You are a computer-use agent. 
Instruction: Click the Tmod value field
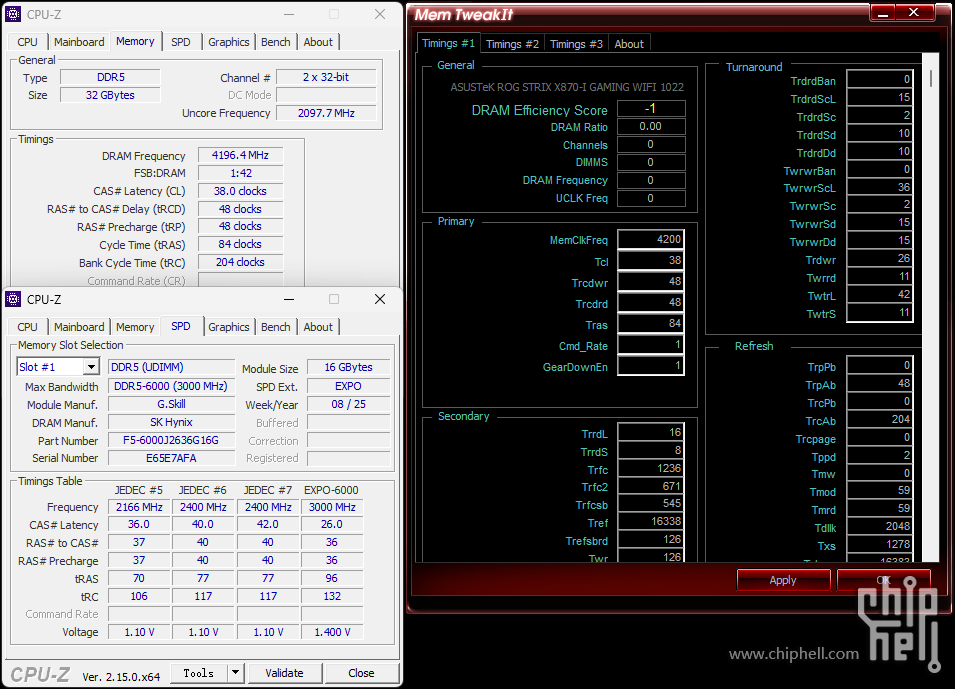click(x=879, y=491)
